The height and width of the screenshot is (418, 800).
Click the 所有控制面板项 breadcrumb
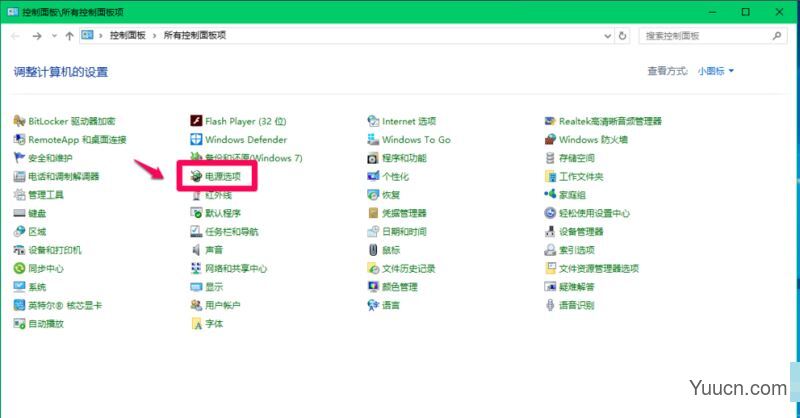click(x=195, y=35)
